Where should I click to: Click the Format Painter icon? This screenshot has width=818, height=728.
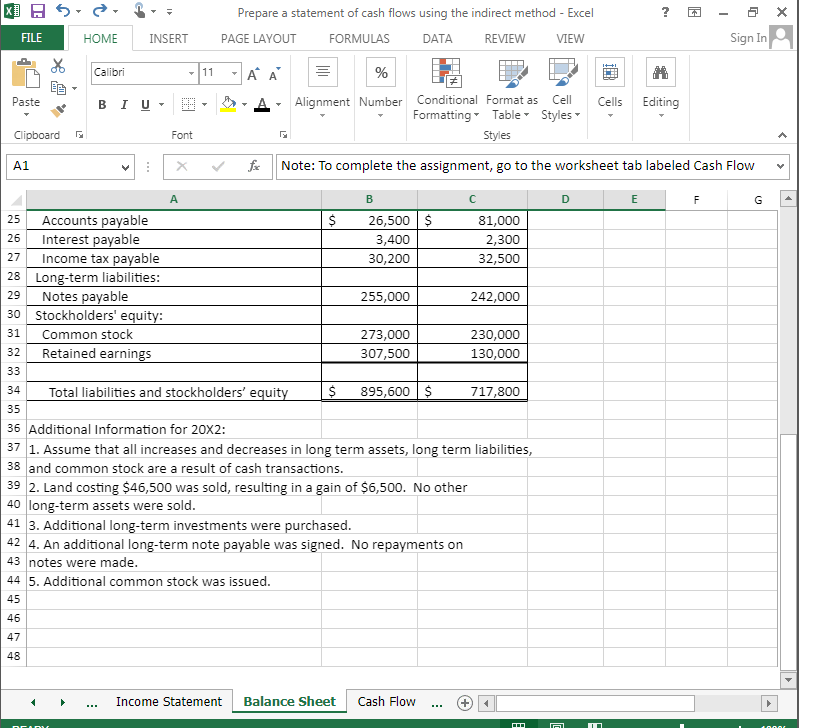point(57,111)
